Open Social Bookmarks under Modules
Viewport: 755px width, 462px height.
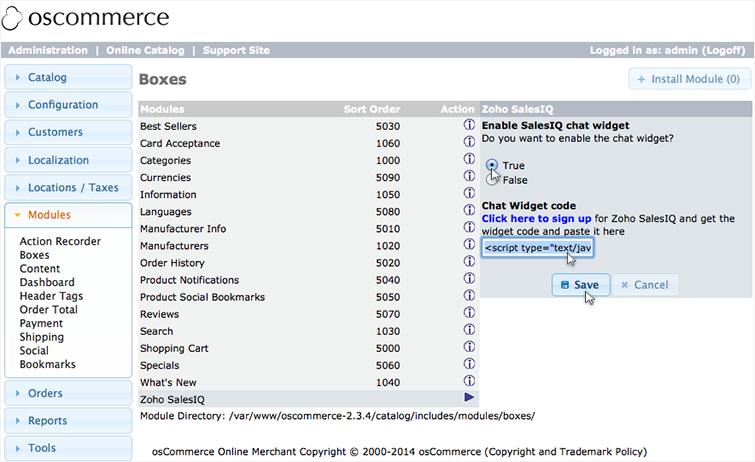47,357
